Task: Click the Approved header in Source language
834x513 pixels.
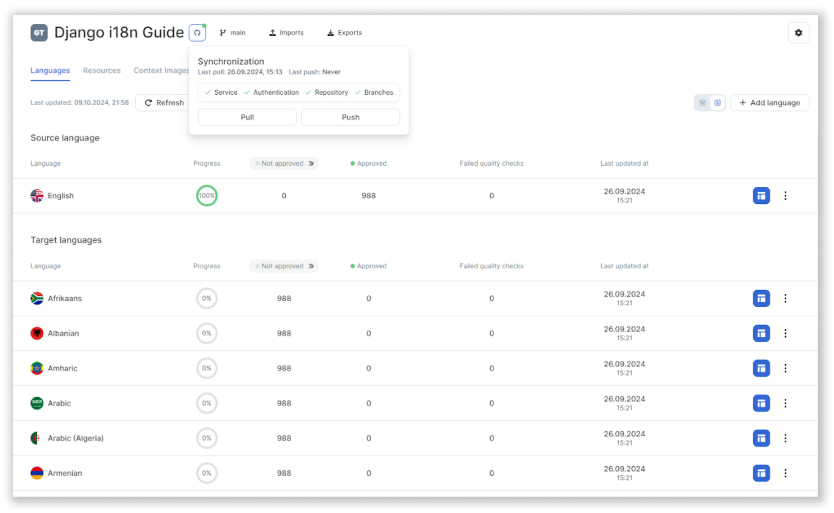Action: tap(369, 163)
